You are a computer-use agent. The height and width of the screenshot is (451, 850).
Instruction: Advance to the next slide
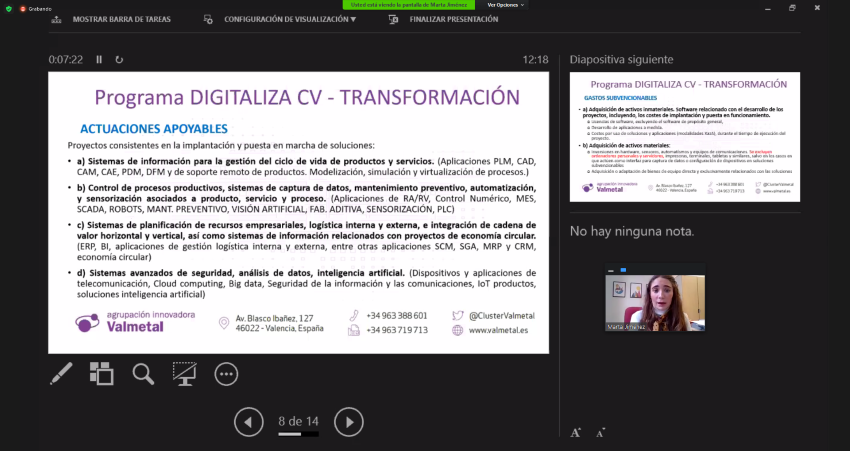[x=349, y=422]
